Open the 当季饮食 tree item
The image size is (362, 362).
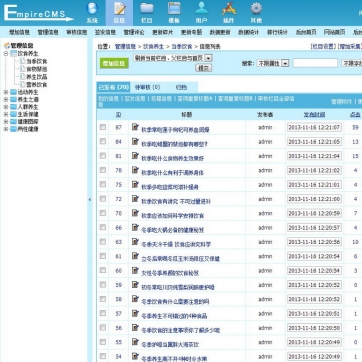click(x=37, y=61)
